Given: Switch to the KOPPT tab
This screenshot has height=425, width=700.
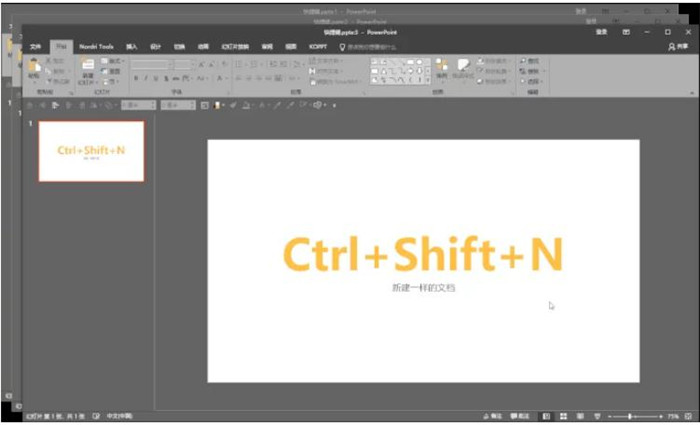Looking at the screenshot, I should coord(317,46).
